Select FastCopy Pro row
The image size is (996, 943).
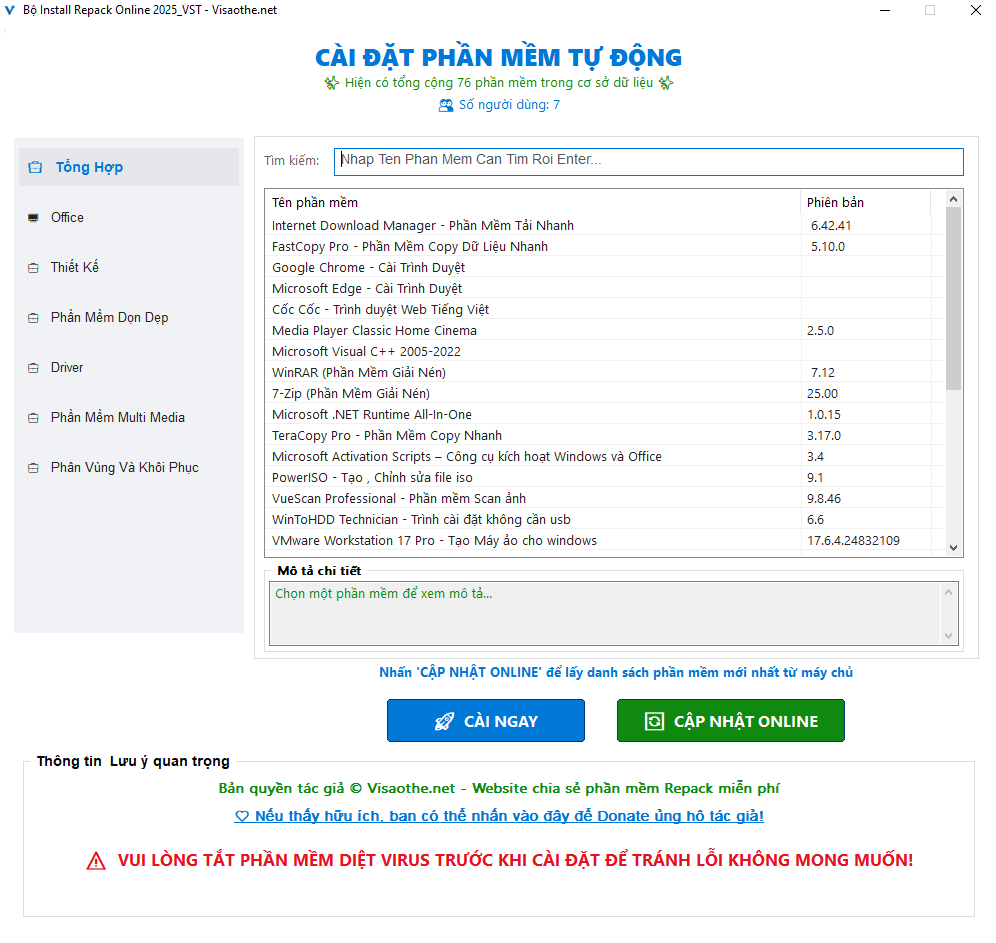[x=605, y=246]
